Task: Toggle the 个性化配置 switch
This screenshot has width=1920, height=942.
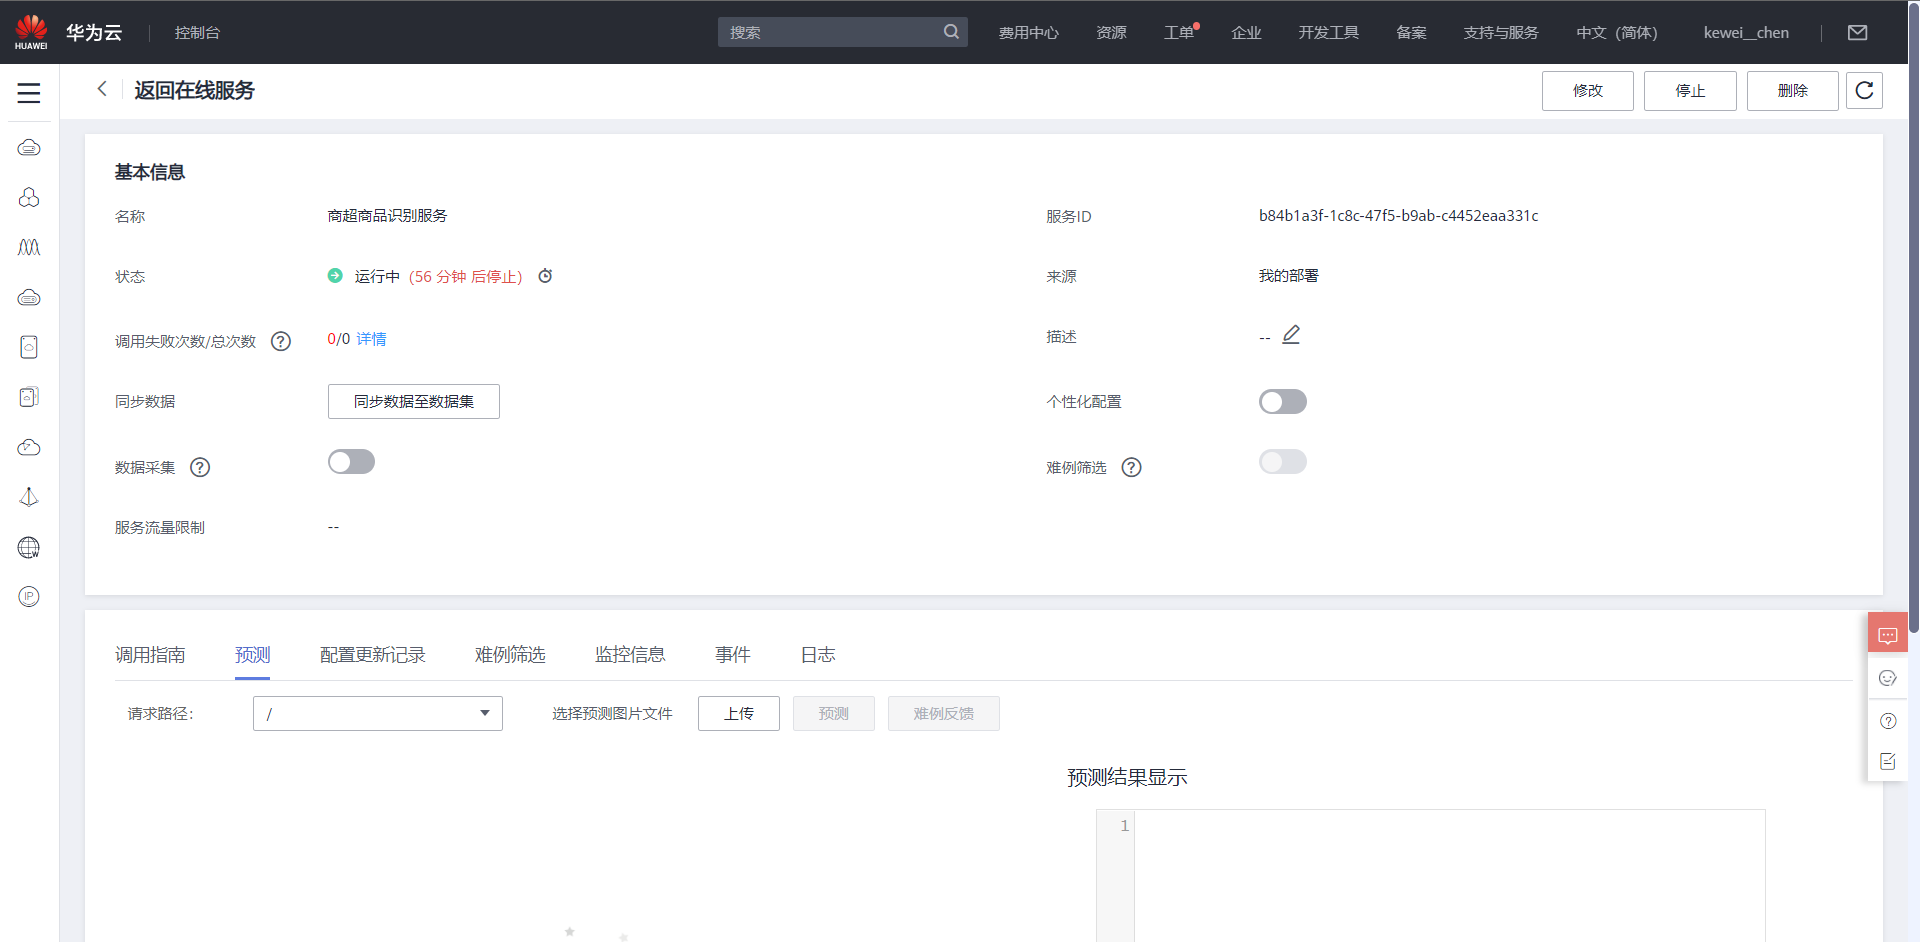Action: pos(1283,401)
